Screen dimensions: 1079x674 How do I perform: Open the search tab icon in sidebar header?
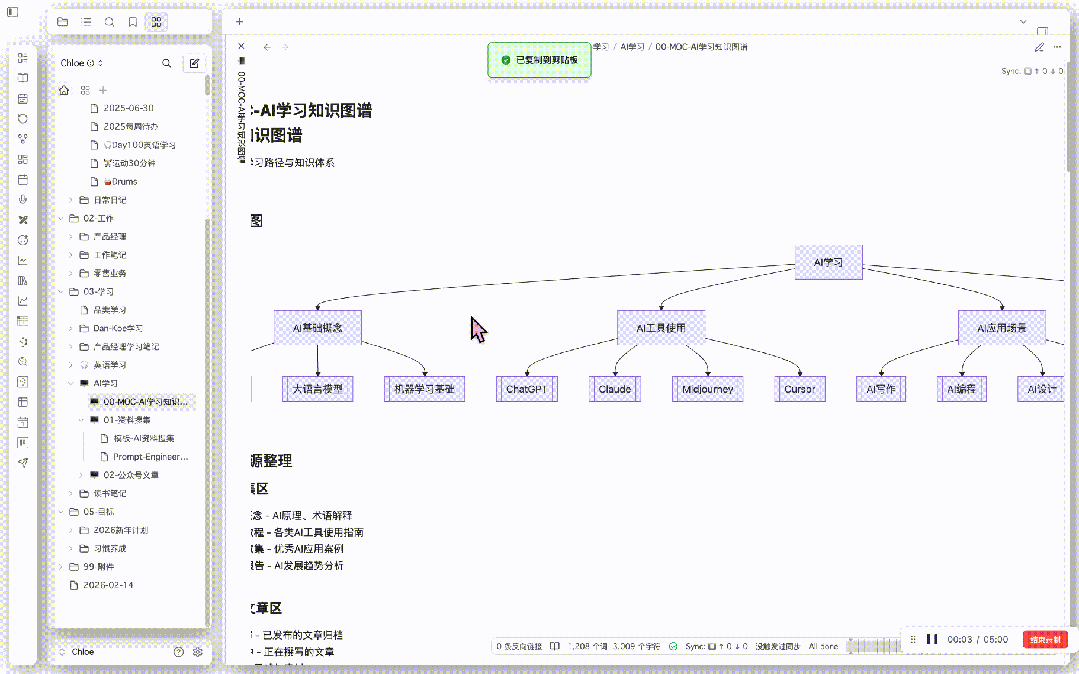click(109, 22)
